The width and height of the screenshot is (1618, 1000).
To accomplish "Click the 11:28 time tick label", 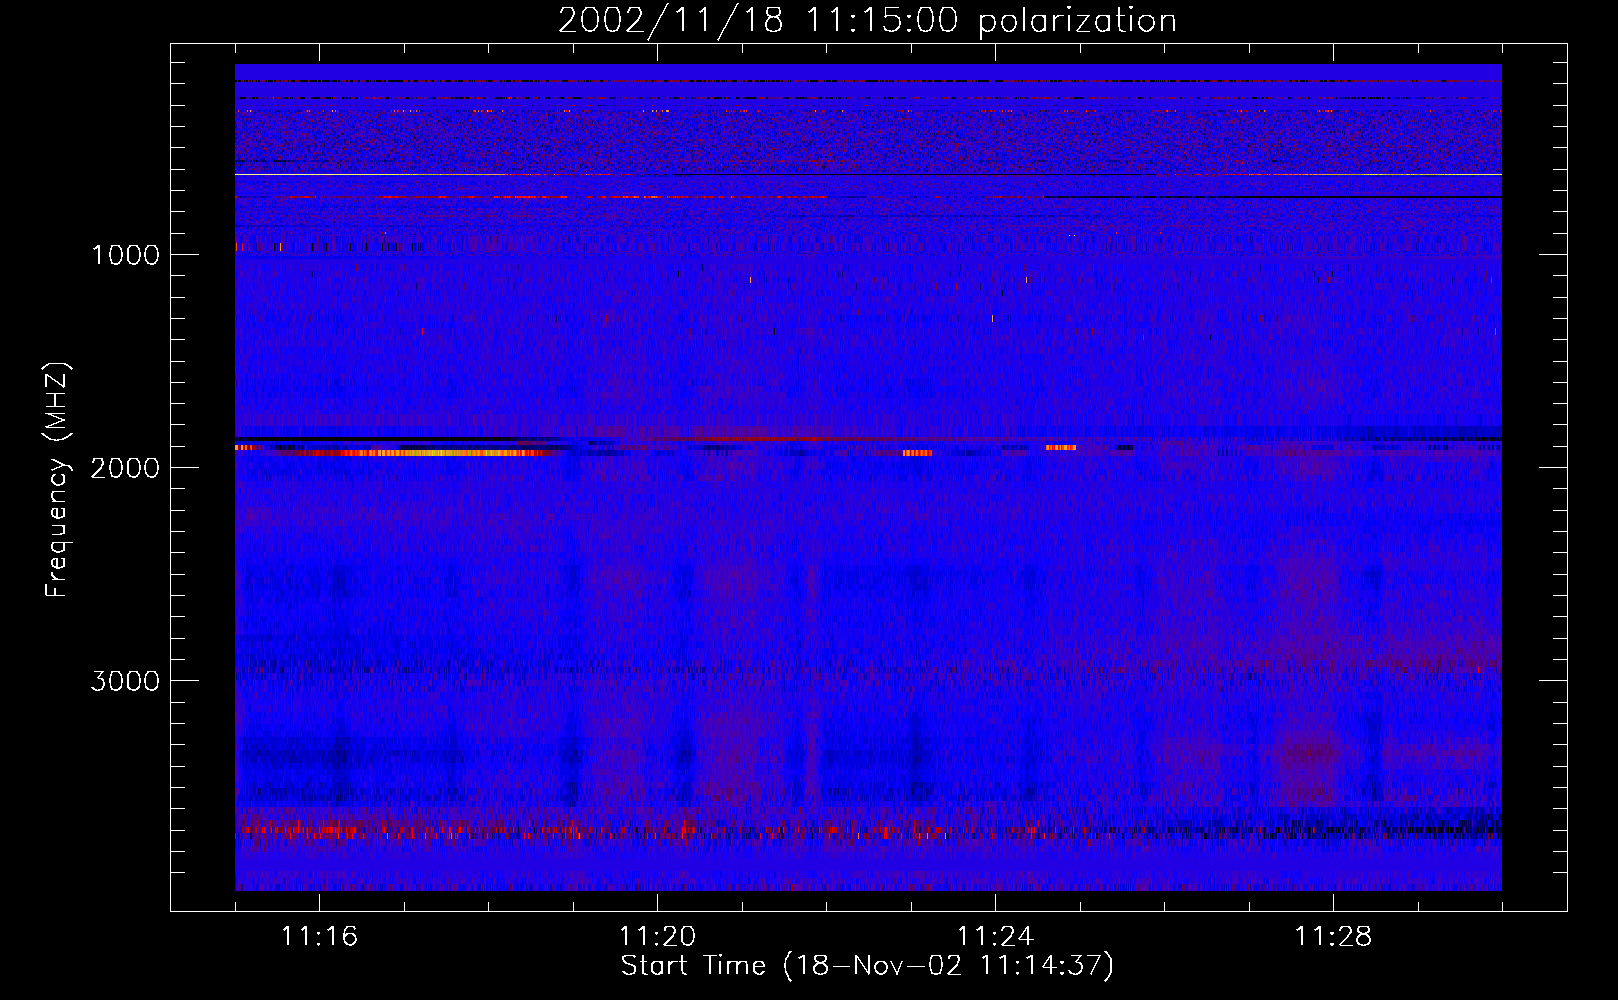I will 1333,937.
